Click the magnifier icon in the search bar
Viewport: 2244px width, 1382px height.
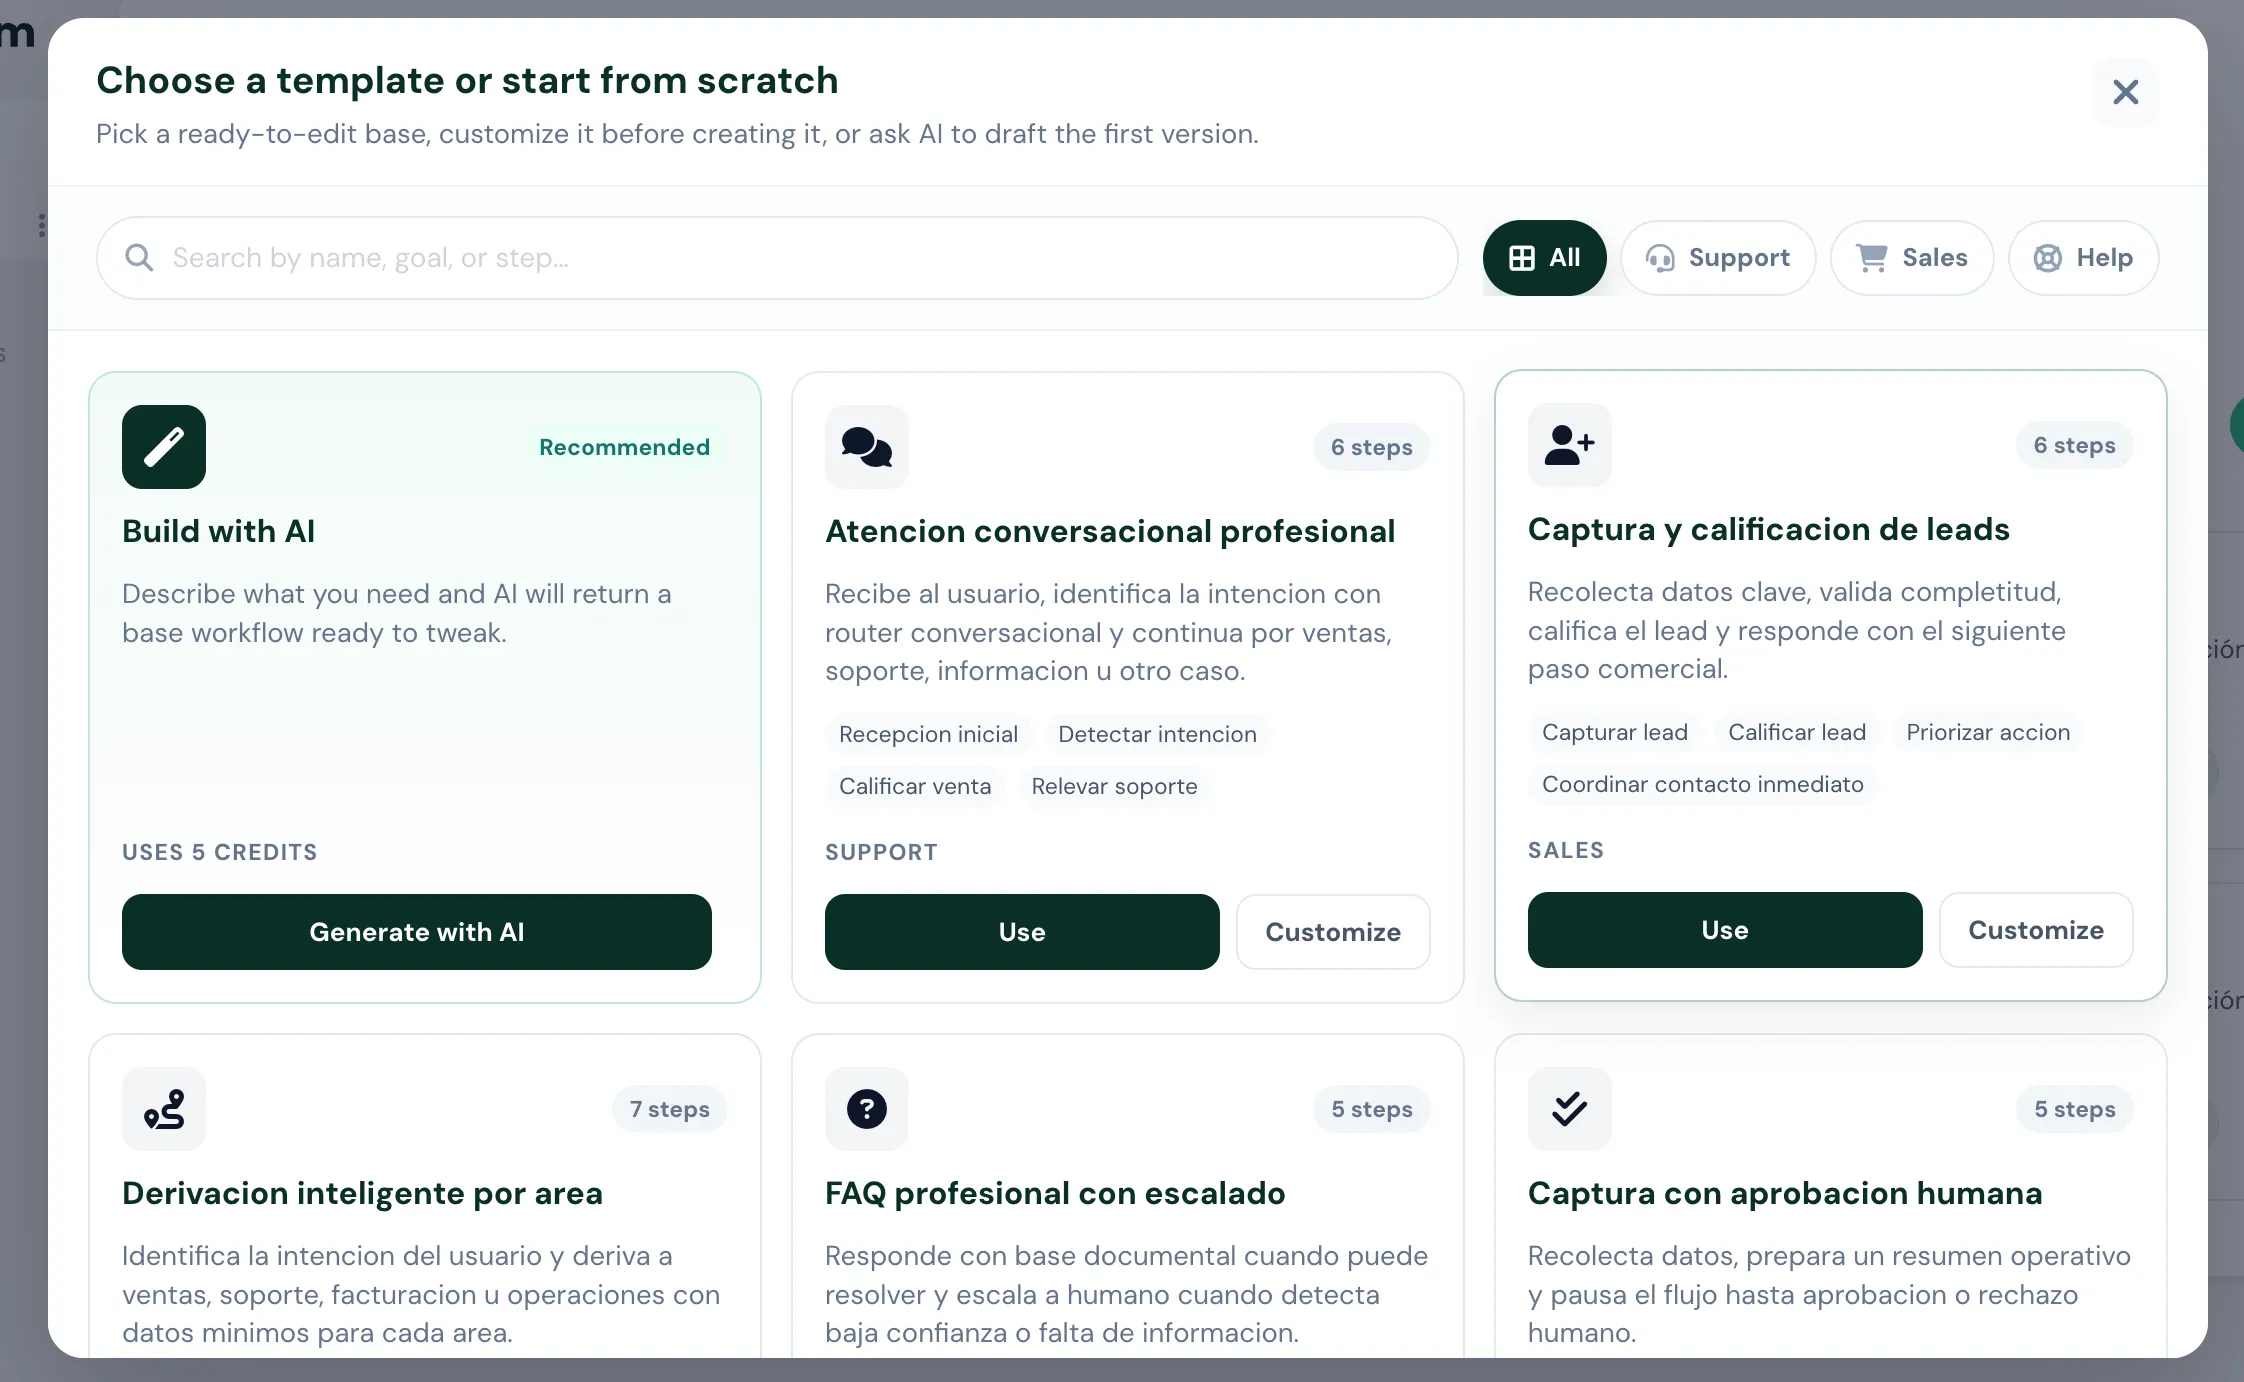(139, 258)
